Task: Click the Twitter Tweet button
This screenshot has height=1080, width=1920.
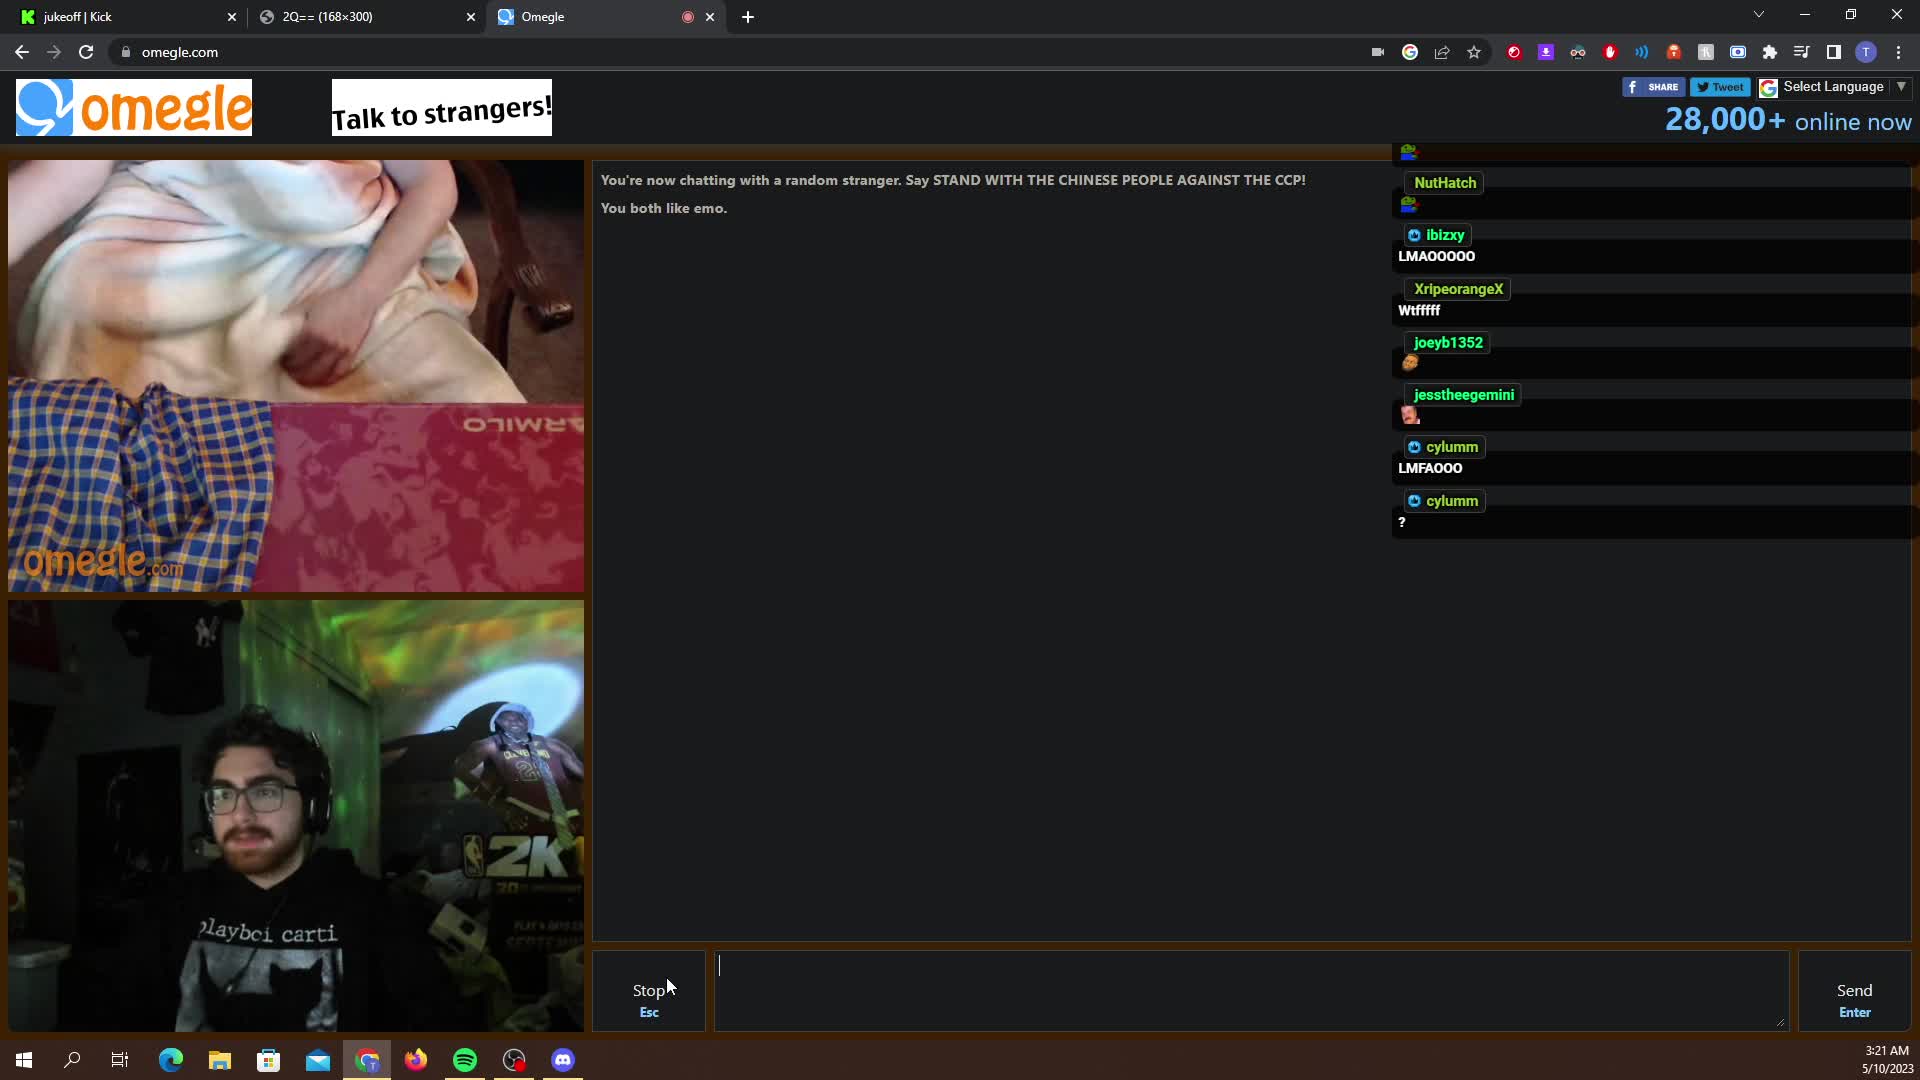Action: click(x=1720, y=87)
